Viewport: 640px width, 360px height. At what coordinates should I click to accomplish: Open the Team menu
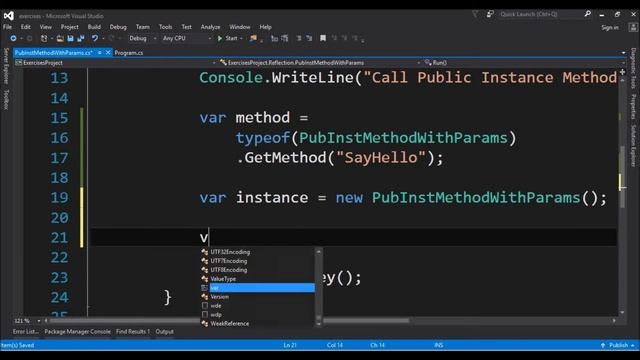142,27
